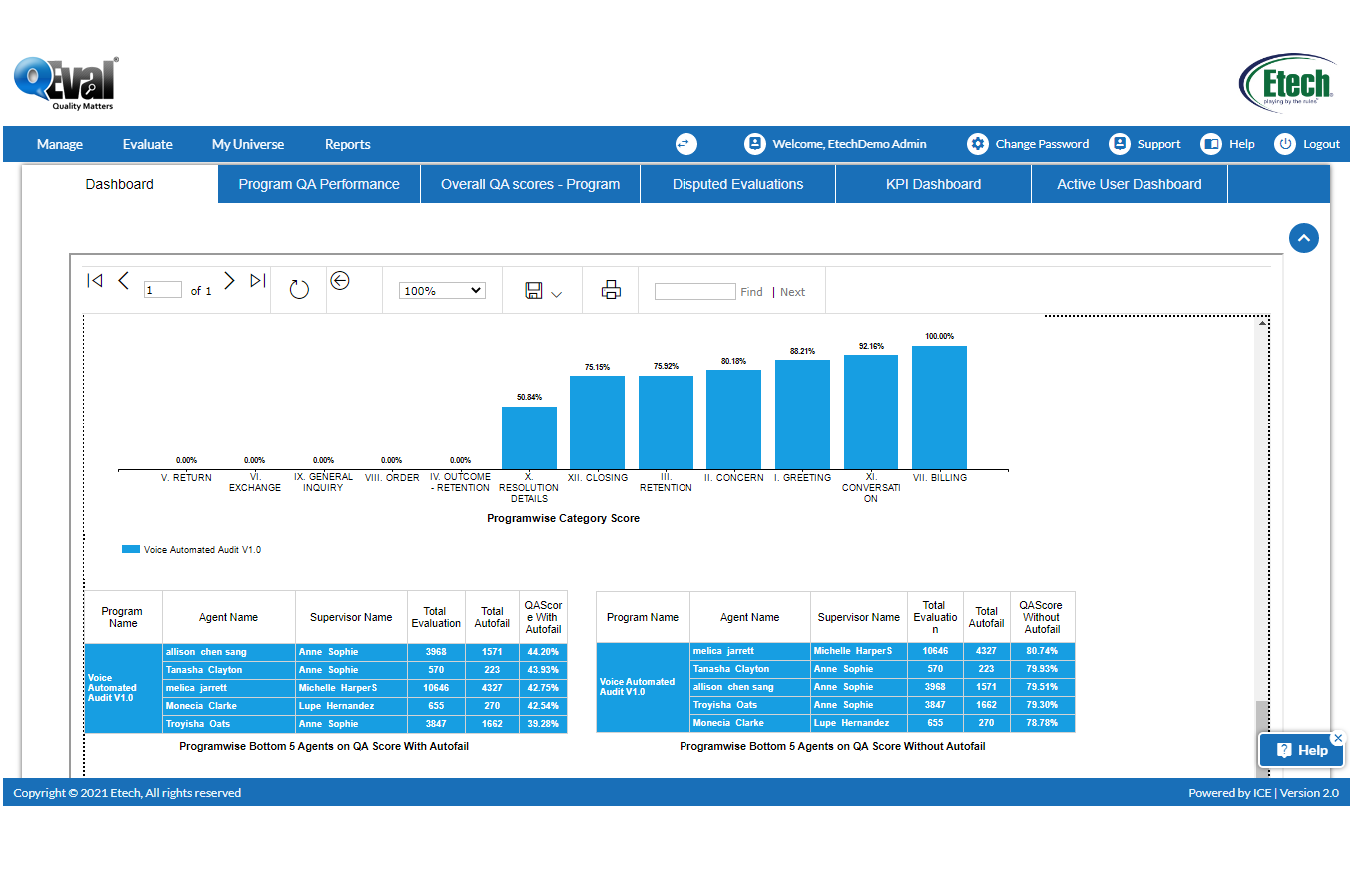Screen dimensions: 1350x874
Task: Navigate back to parent report
Action: coord(340,281)
